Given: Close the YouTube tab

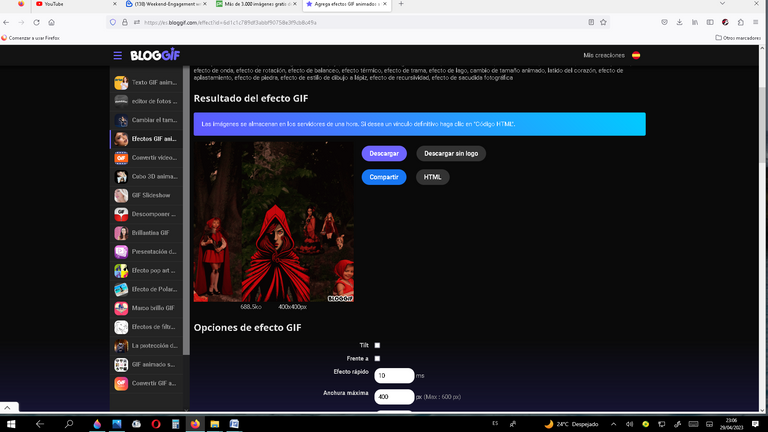Looking at the screenshot, I should tap(115, 4).
